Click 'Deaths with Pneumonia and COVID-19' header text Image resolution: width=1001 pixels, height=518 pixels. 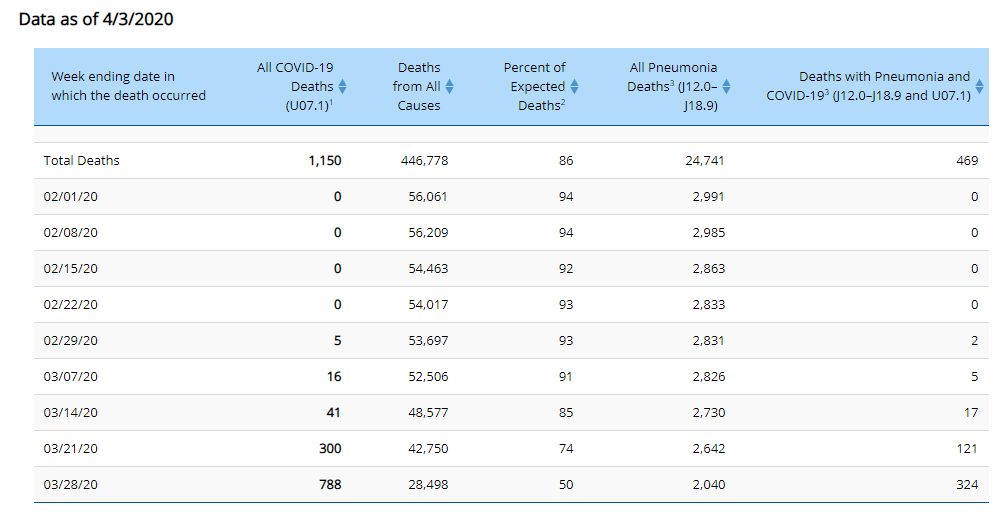coord(868,86)
